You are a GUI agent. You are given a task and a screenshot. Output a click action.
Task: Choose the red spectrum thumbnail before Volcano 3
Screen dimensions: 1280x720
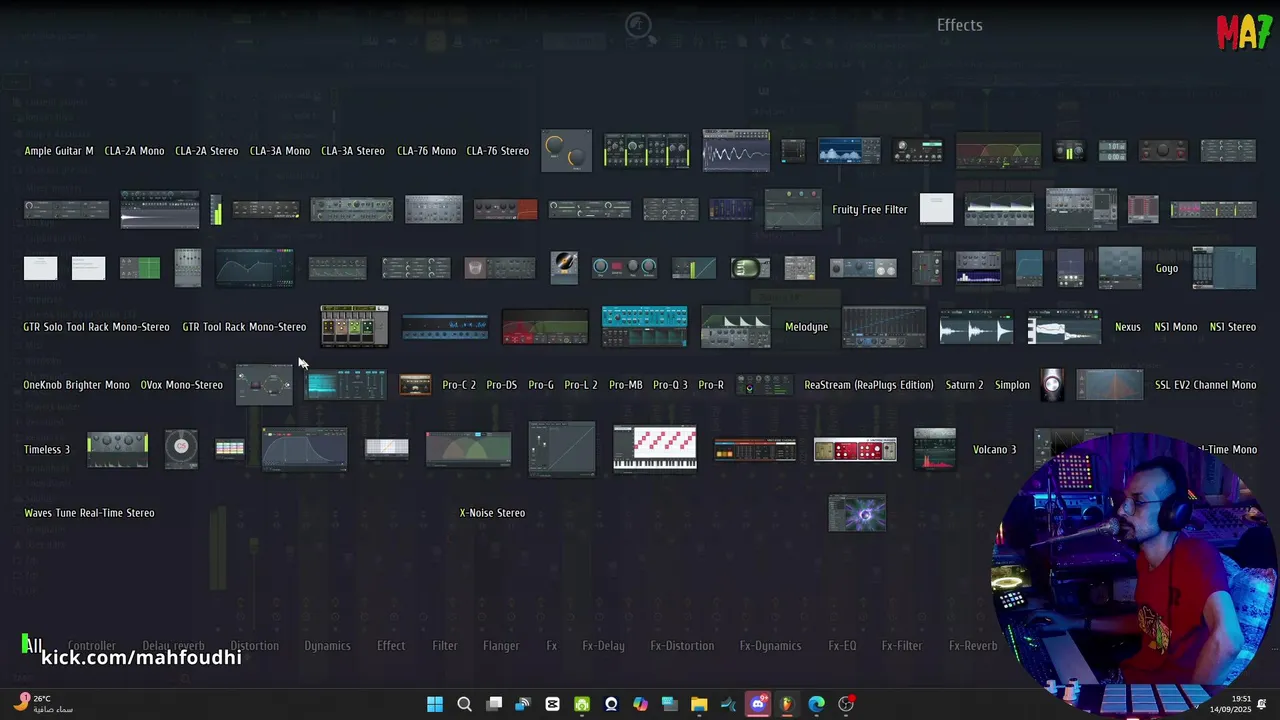point(934,449)
